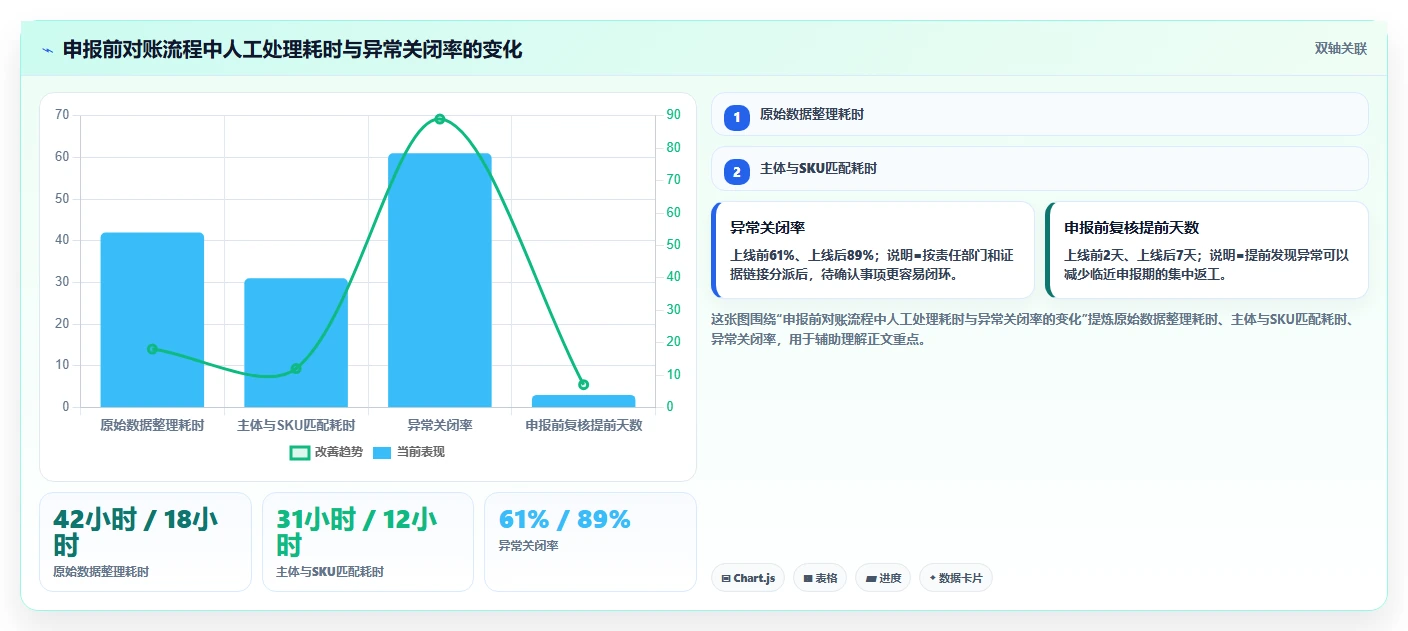The width and height of the screenshot is (1408, 631).
Task: Open the 原始数据整理耗时 list item
Action: 1039,114
